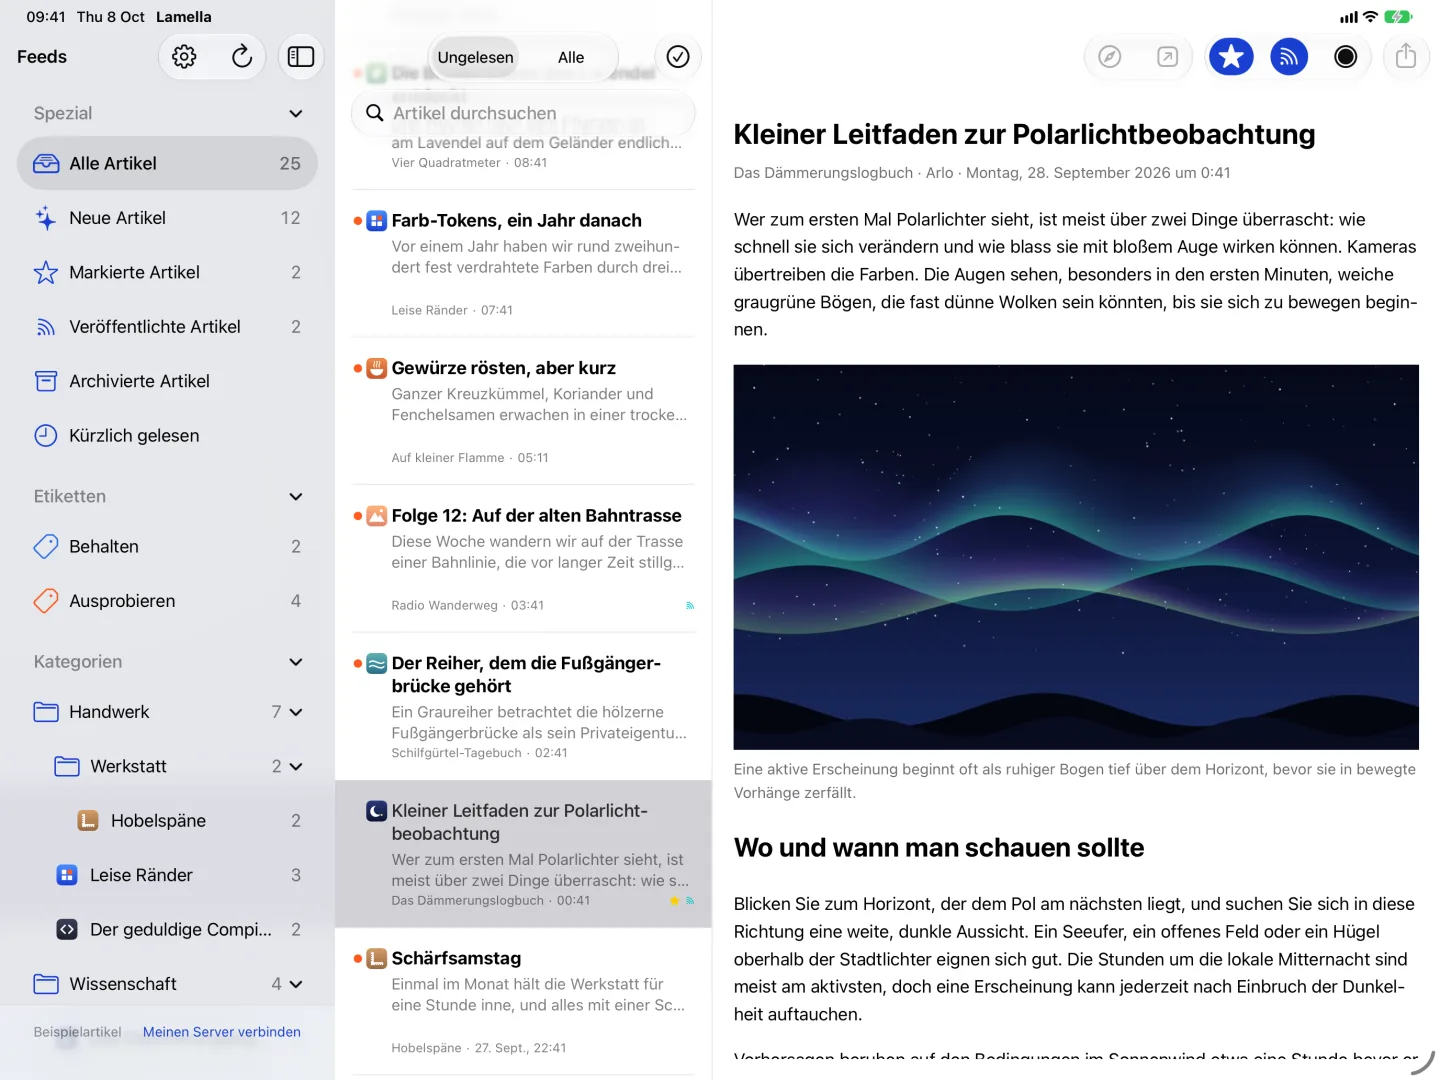Open article Farb-Tokens, ein Jahr danach
Image resolution: width=1440 pixels, height=1080 pixels.
523,264
